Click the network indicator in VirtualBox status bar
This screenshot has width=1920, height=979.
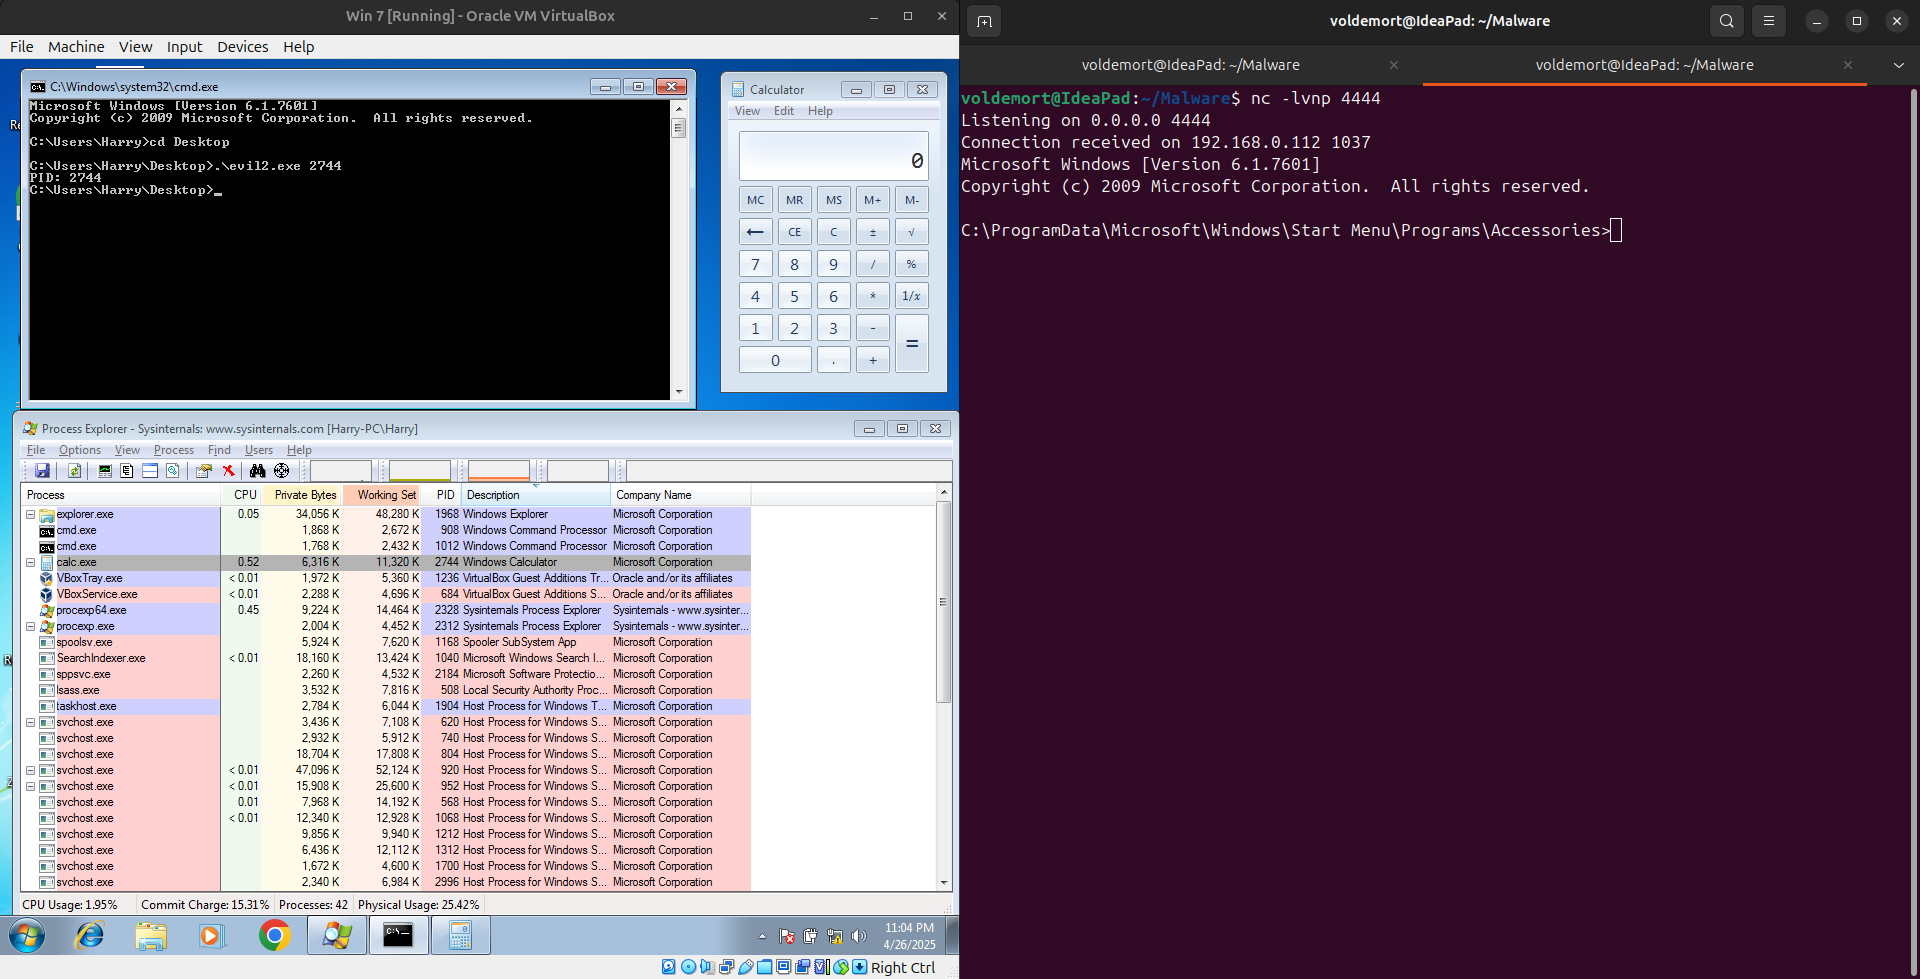coord(727,967)
